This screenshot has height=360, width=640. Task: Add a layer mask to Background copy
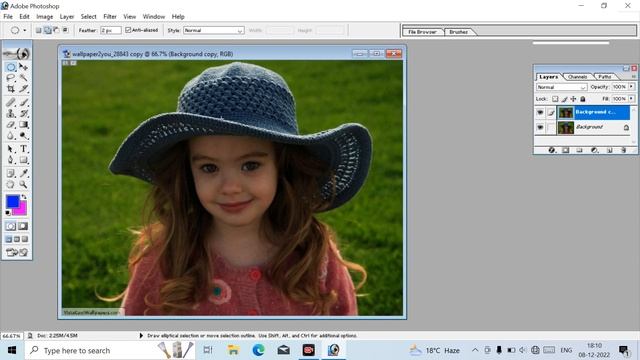pyautogui.click(x=566, y=150)
